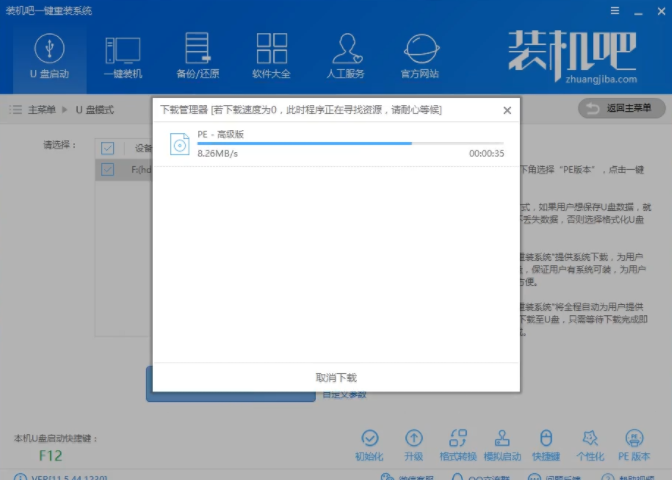
Task: Go to 软件大全 tab
Action: click(271, 57)
